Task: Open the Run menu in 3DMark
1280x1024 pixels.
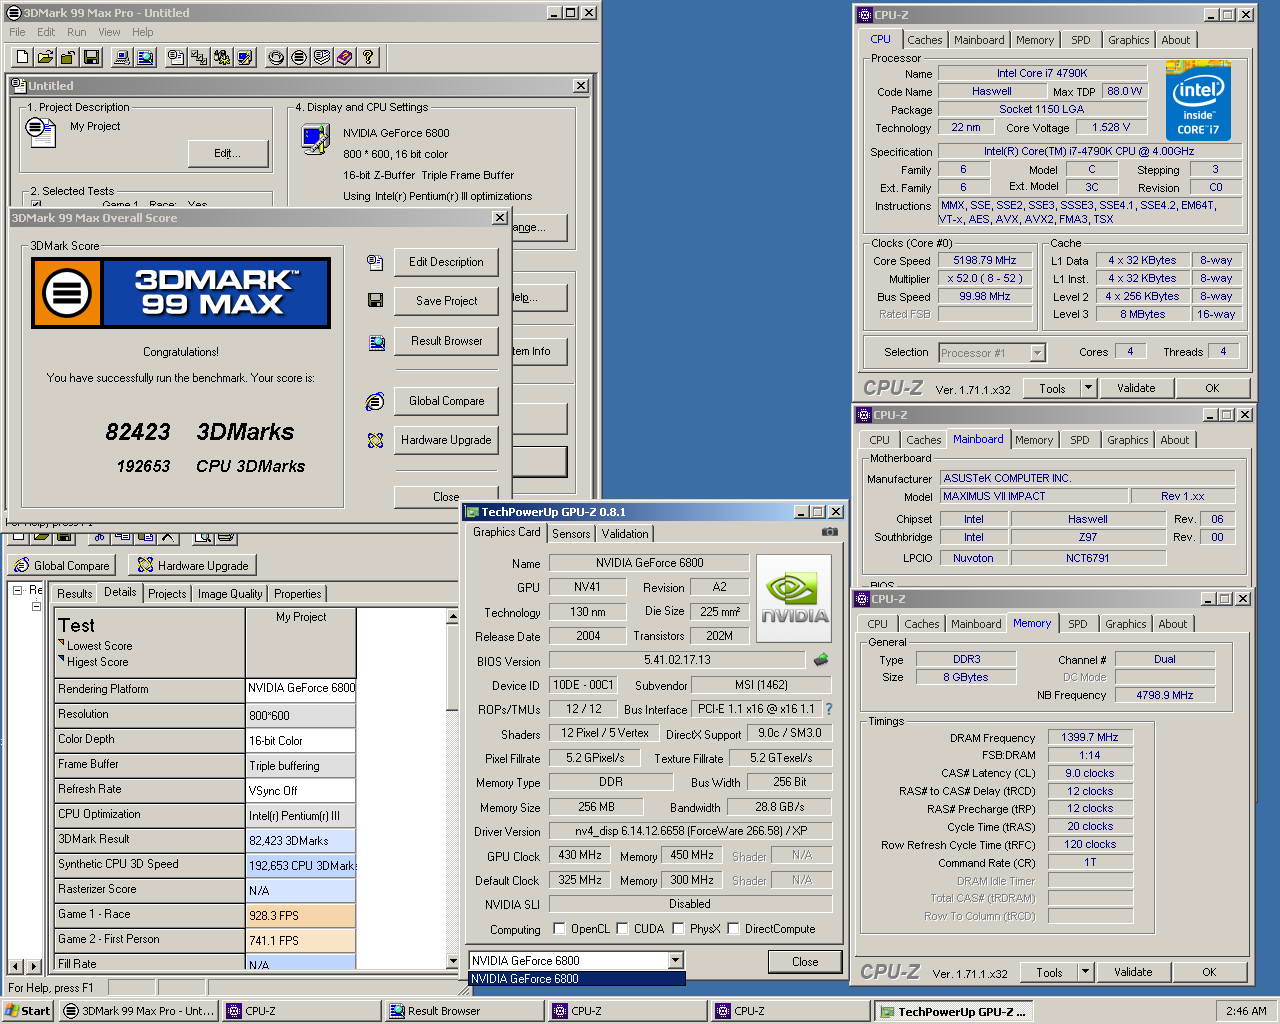Action: 76,32
